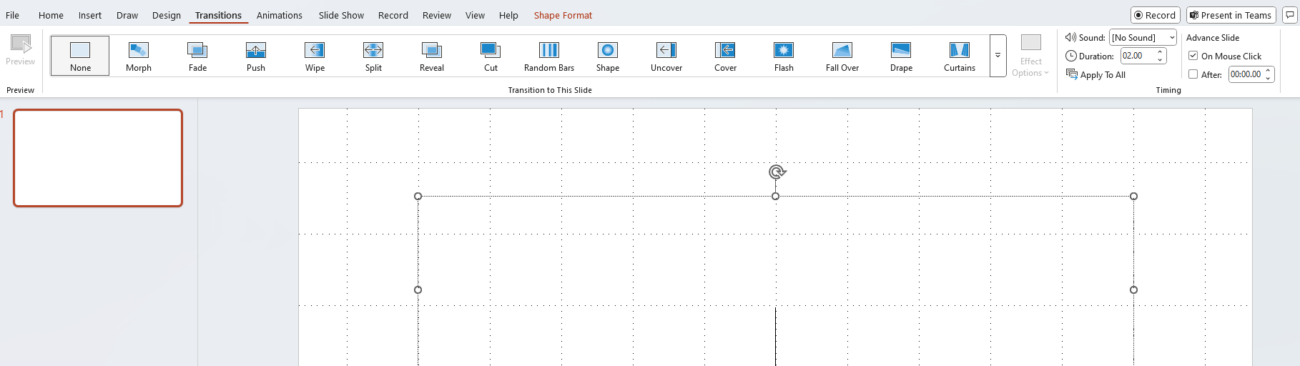Apply the Flash transition
The image size is (1300, 366).
pos(784,56)
